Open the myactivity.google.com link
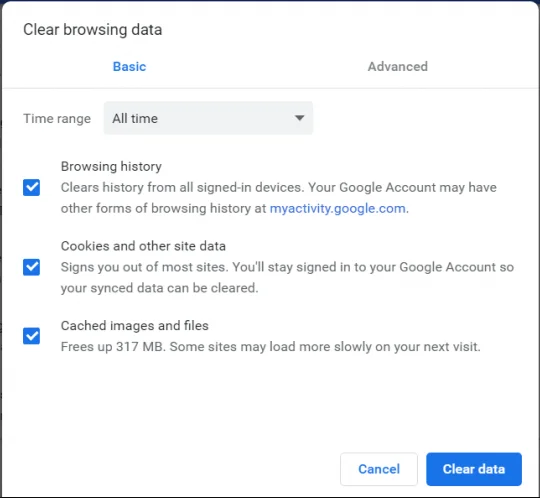 (x=338, y=208)
